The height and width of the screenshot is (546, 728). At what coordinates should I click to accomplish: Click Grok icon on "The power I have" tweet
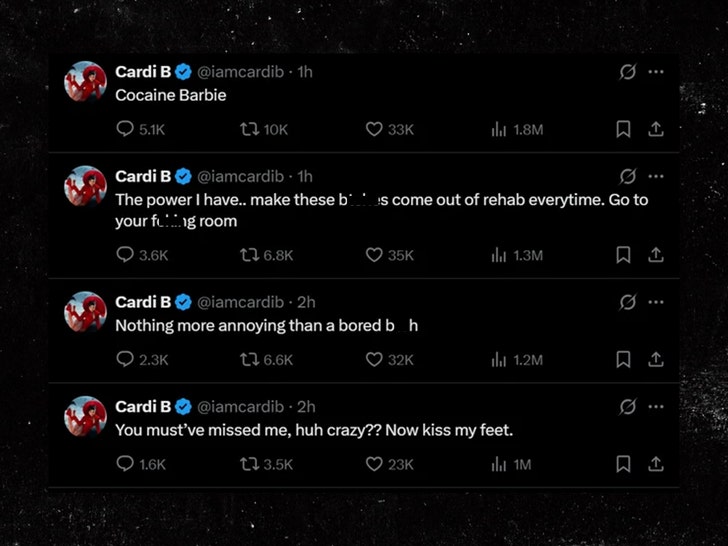627,176
